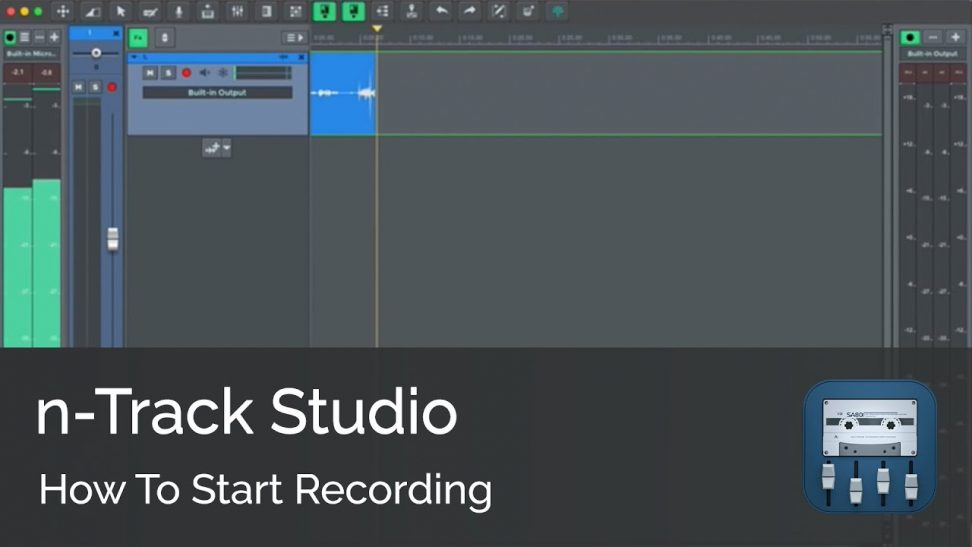The width and height of the screenshot is (972, 547).
Task: Open the add track dropdown arrow
Action: [x=227, y=148]
